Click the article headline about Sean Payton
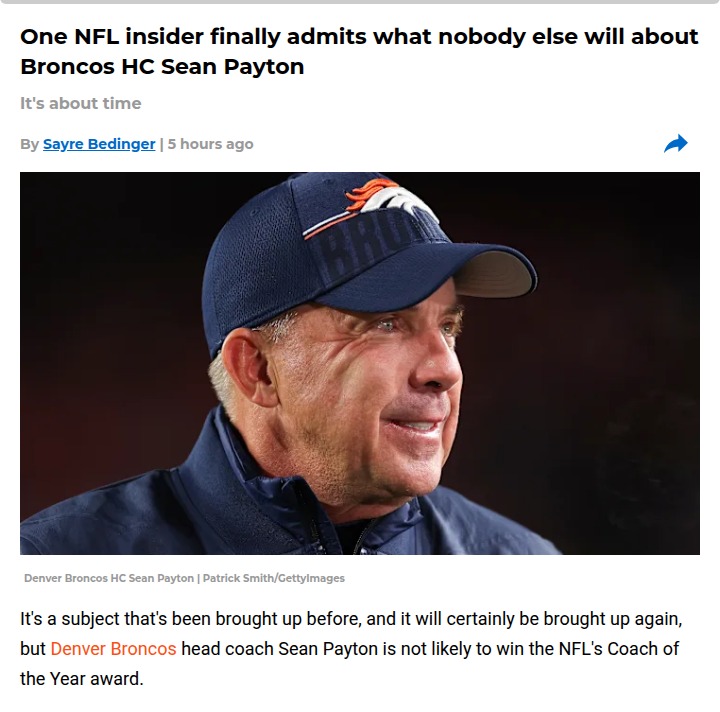Screen dimensions: 720x712 tap(359, 52)
